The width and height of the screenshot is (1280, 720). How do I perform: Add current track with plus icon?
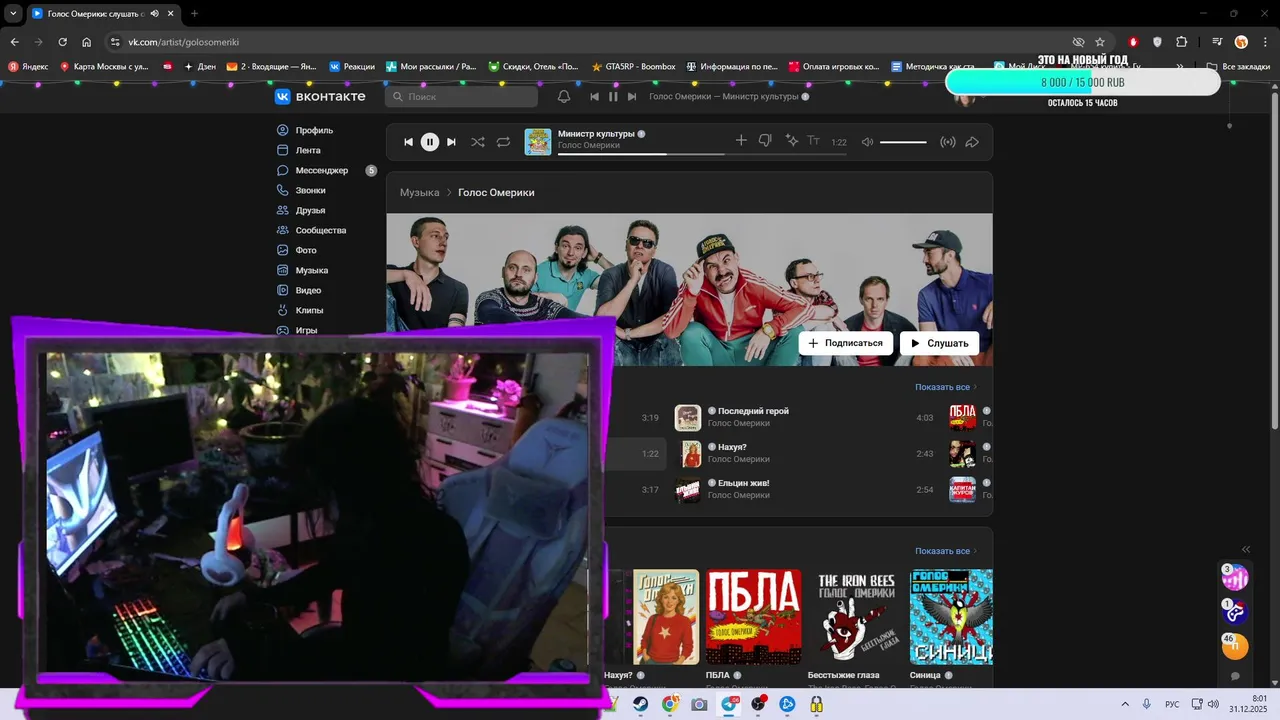coord(741,141)
